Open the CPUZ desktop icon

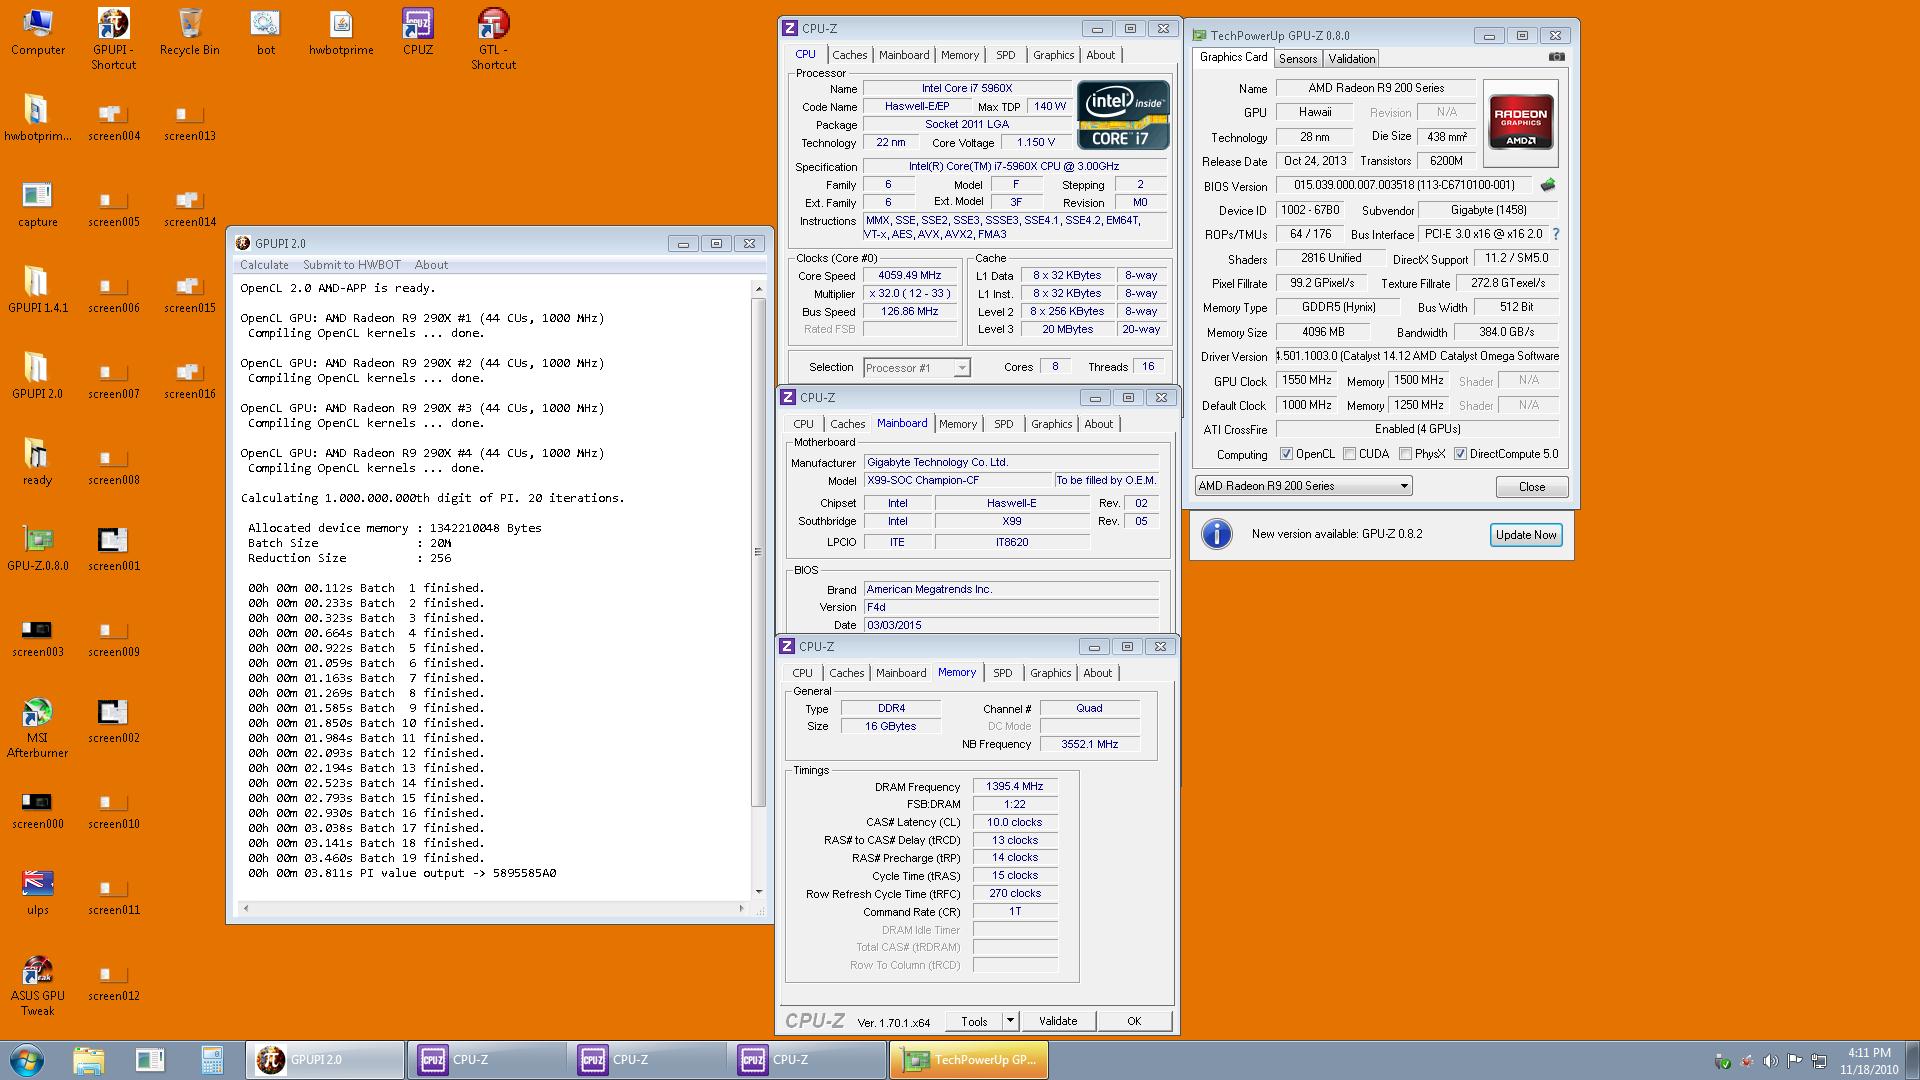coord(418,31)
